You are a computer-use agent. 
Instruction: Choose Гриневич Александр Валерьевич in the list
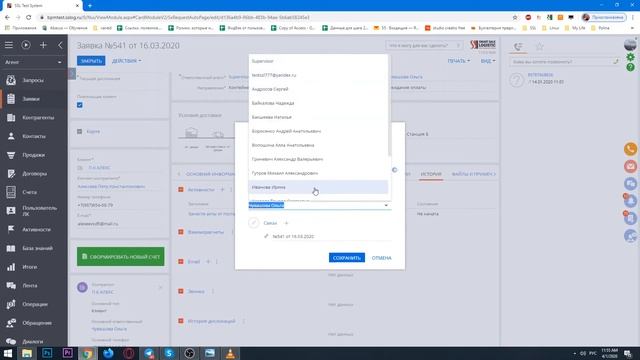pyautogui.click(x=318, y=159)
